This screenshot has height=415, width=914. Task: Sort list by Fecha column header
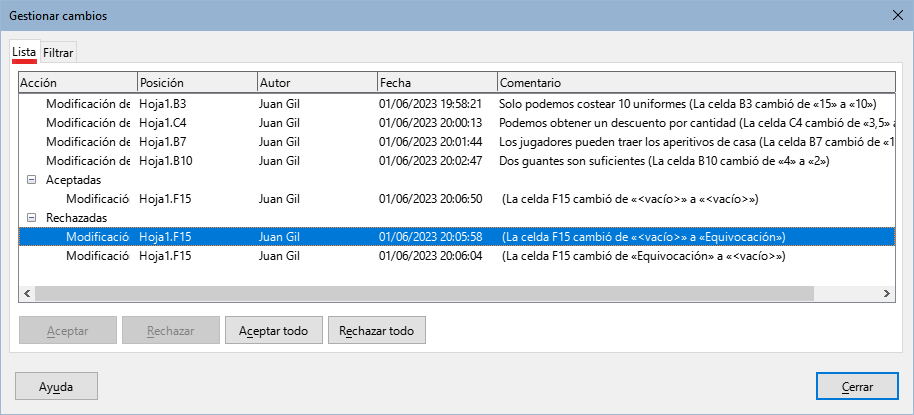point(435,82)
